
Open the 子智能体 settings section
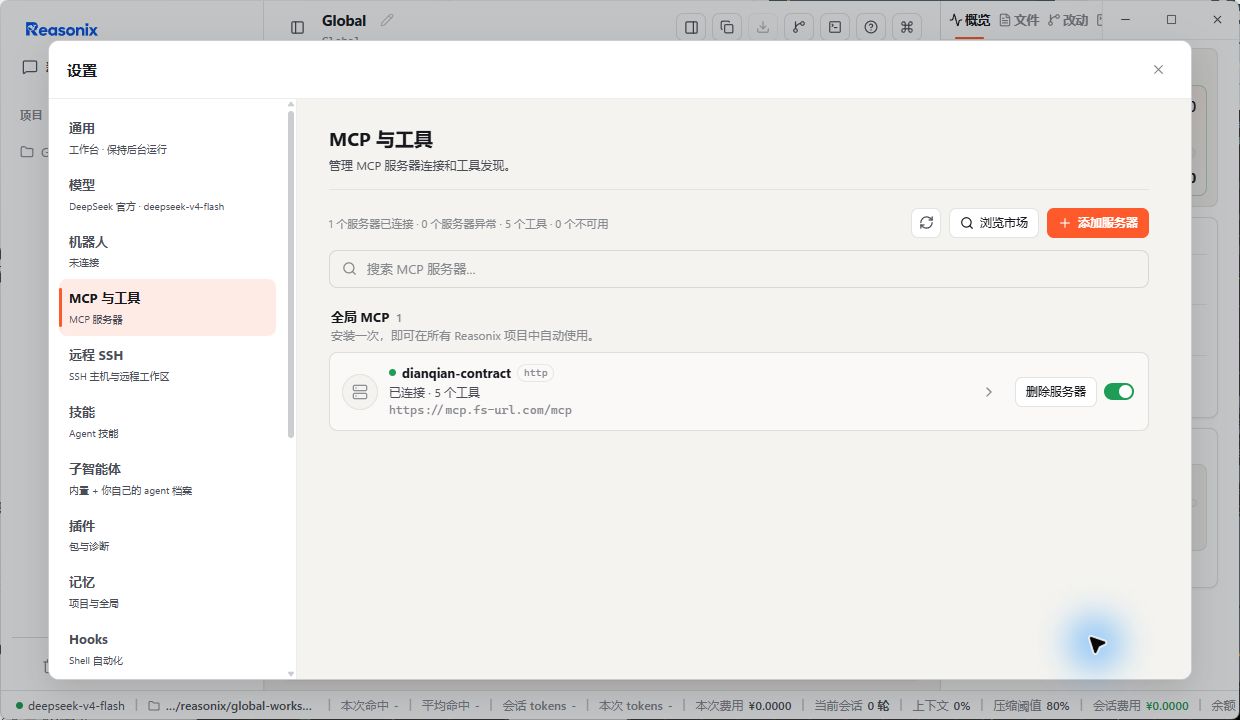coord(167,478)
